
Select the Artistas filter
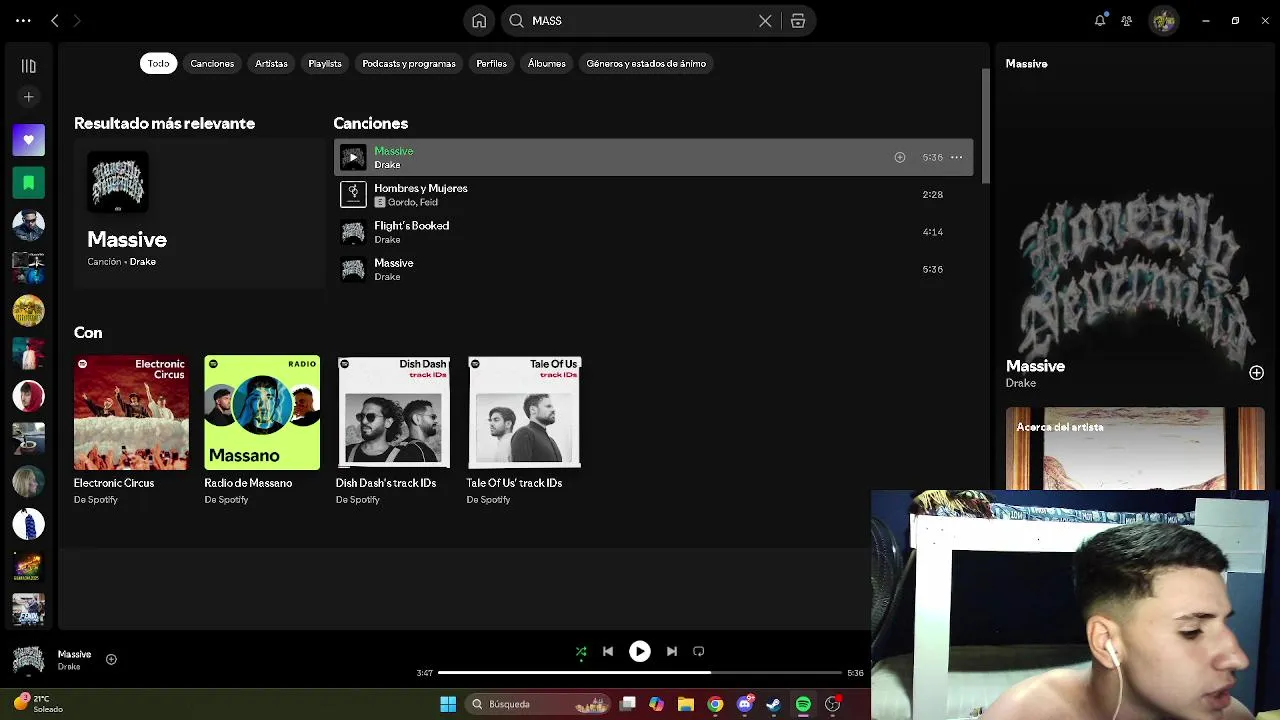(271, 63)
